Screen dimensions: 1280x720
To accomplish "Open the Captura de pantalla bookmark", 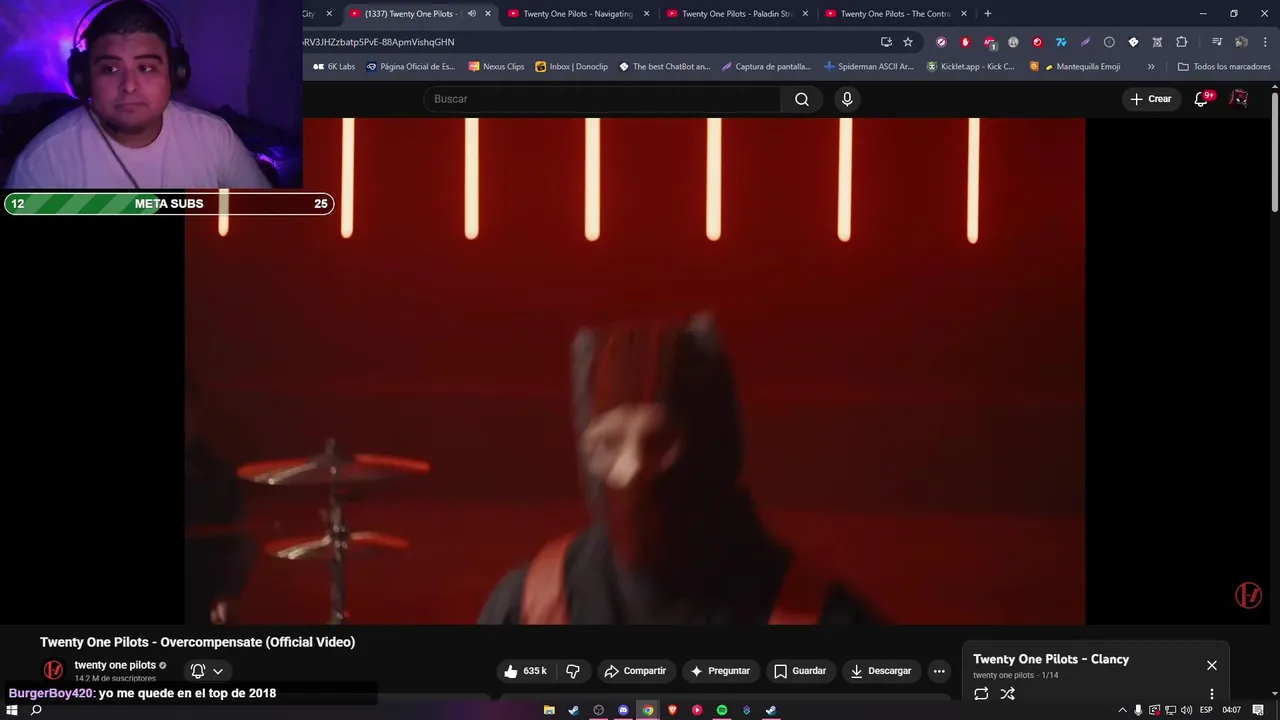I will tap(766, 67).
